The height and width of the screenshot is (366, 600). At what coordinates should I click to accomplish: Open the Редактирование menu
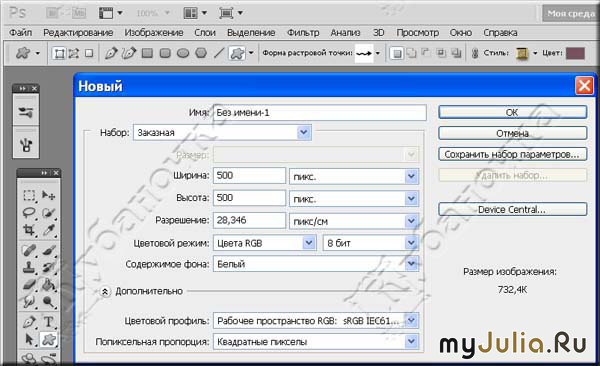(78, 33)
